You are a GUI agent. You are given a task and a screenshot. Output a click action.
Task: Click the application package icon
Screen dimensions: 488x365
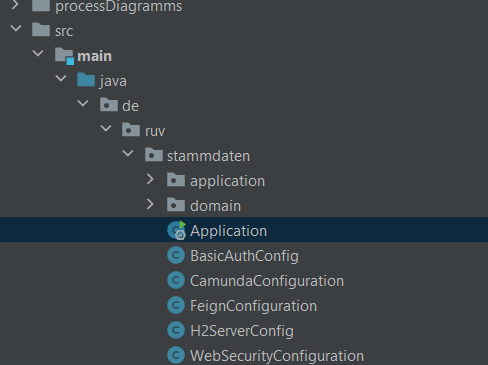point(176,180)
